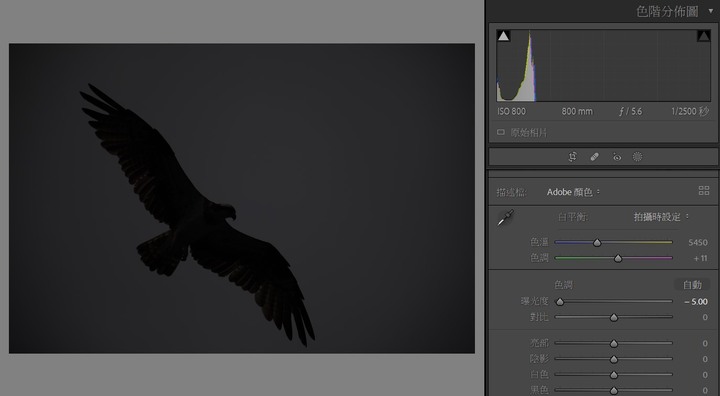720x396 pixels.
Task: Click the contrast value 0 field
Action: (705, 317)
